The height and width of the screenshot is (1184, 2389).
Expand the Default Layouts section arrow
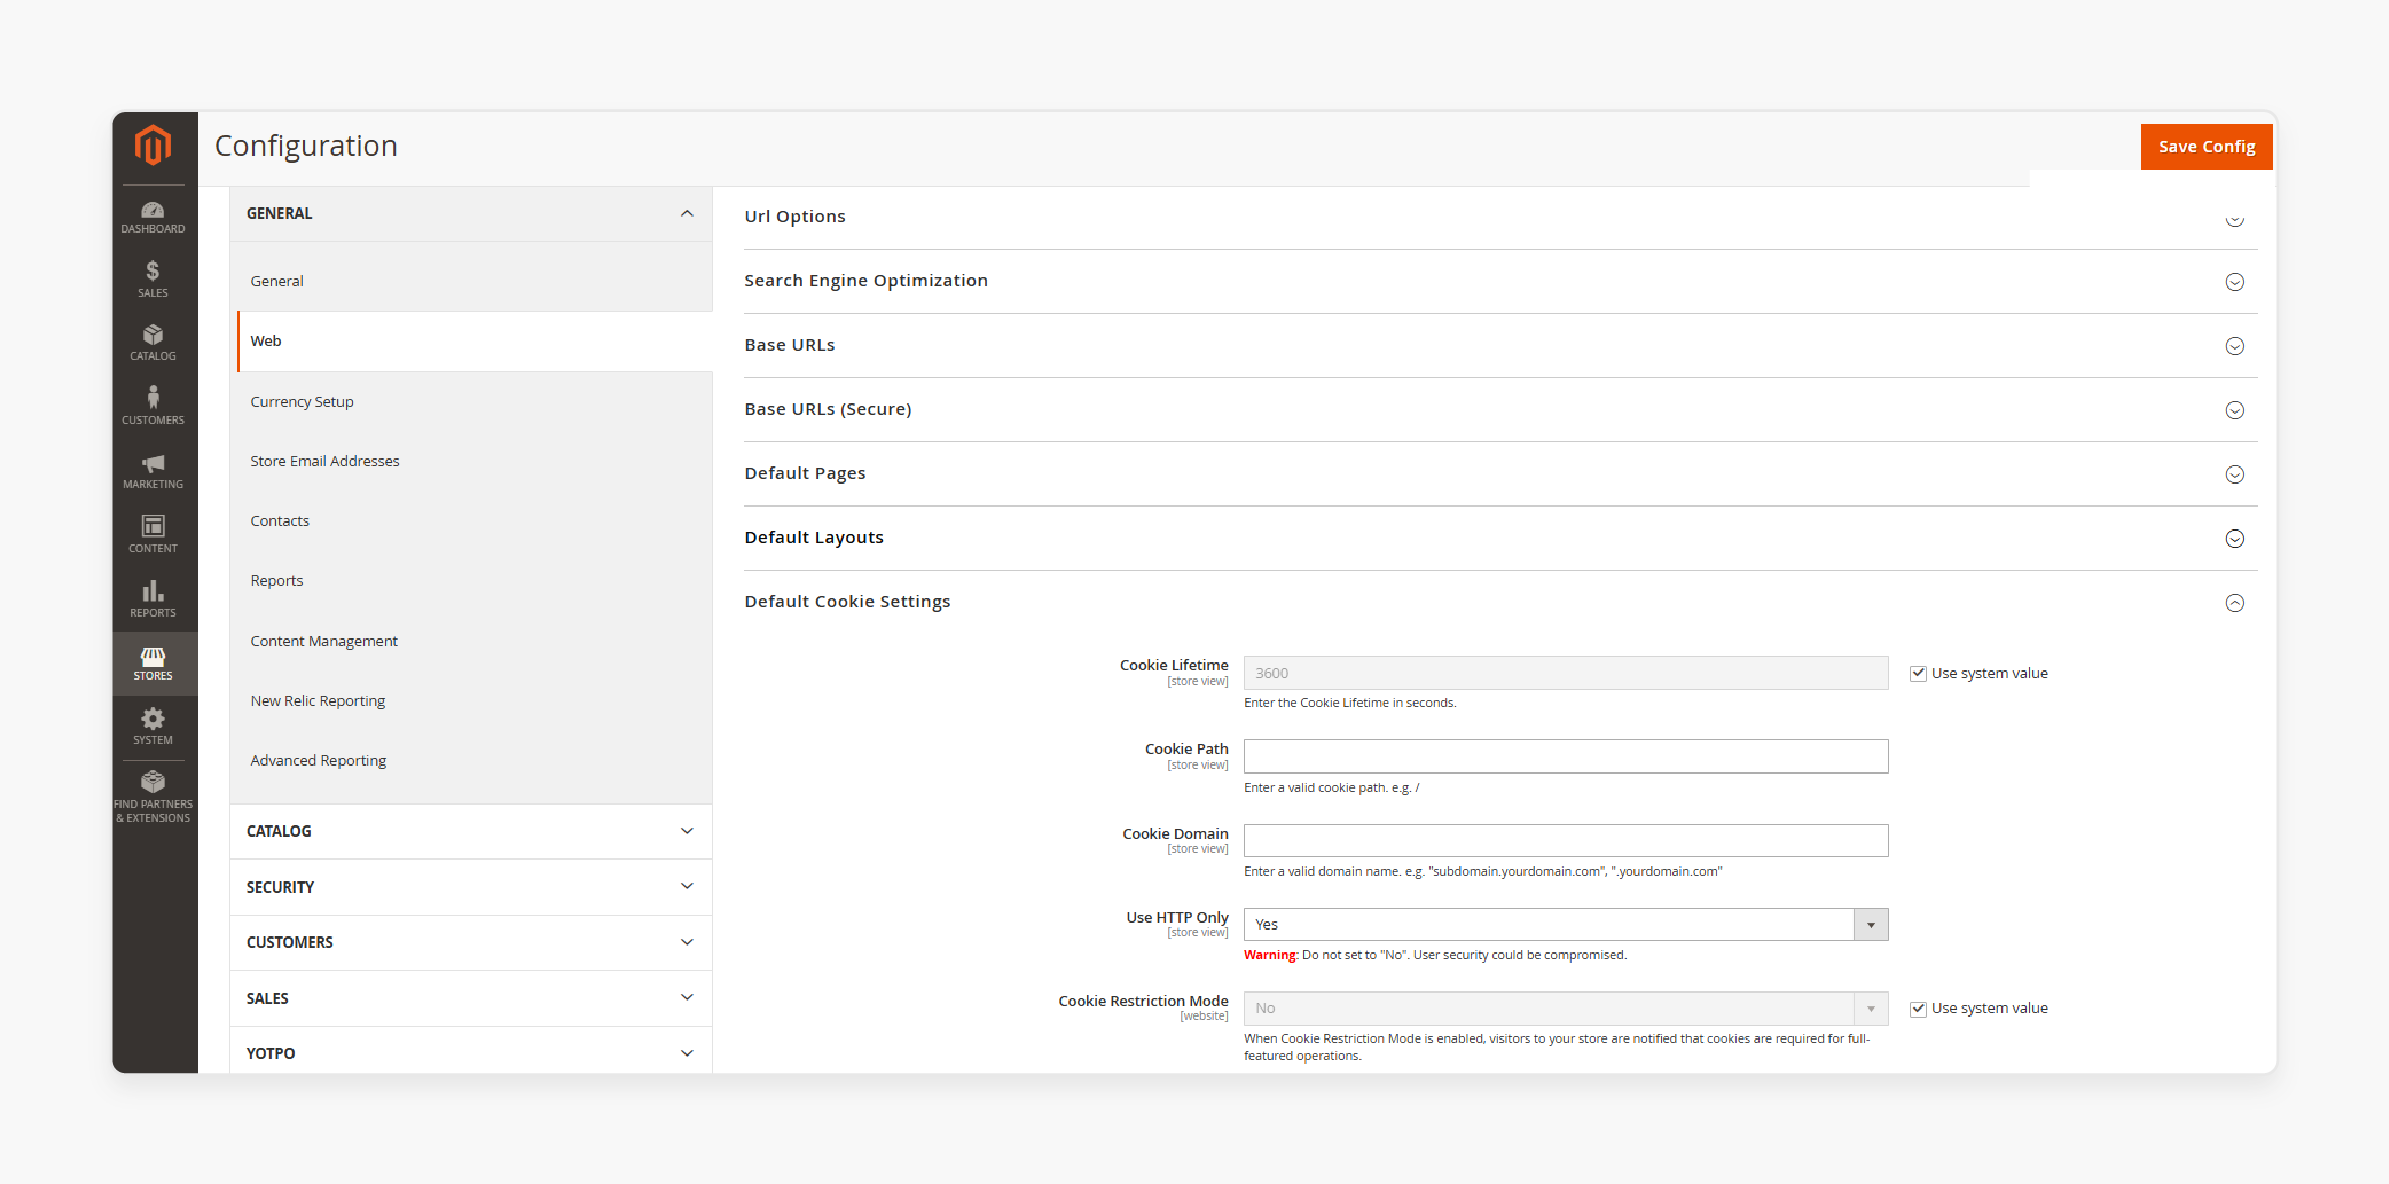click(x=2234, y=538)
